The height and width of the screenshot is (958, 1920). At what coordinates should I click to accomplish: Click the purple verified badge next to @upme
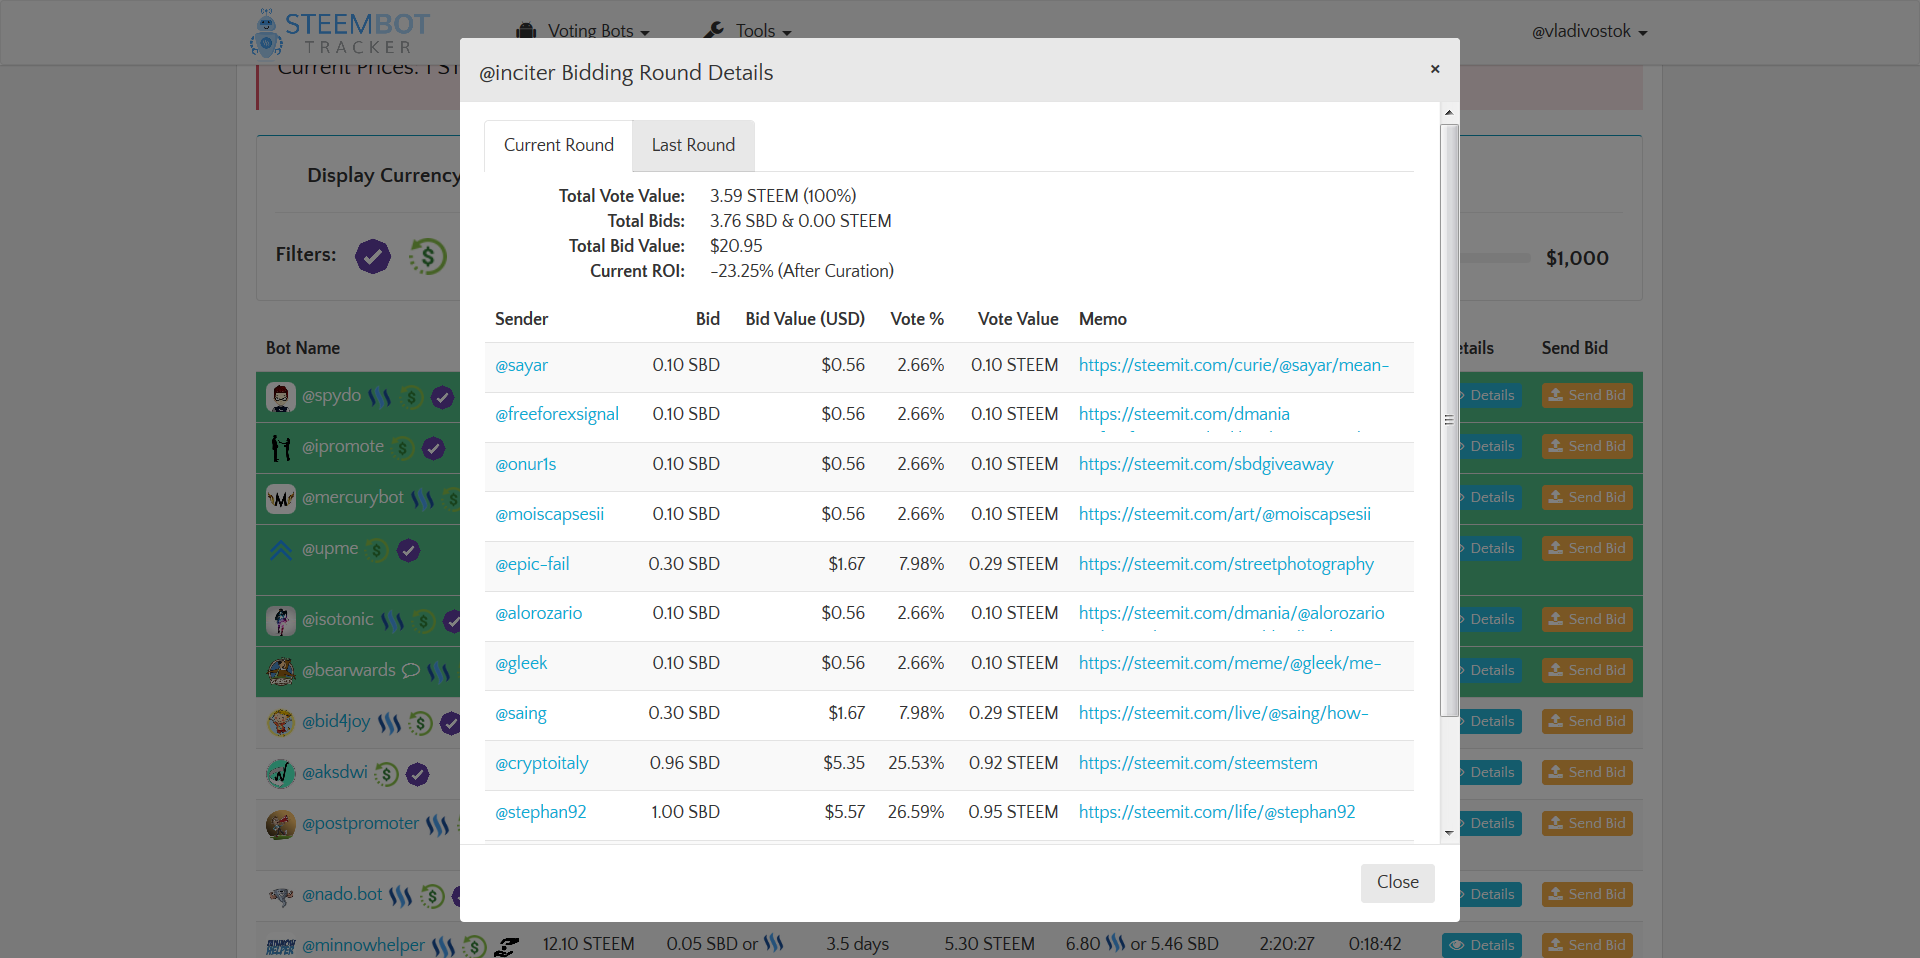tap(408, 550)
